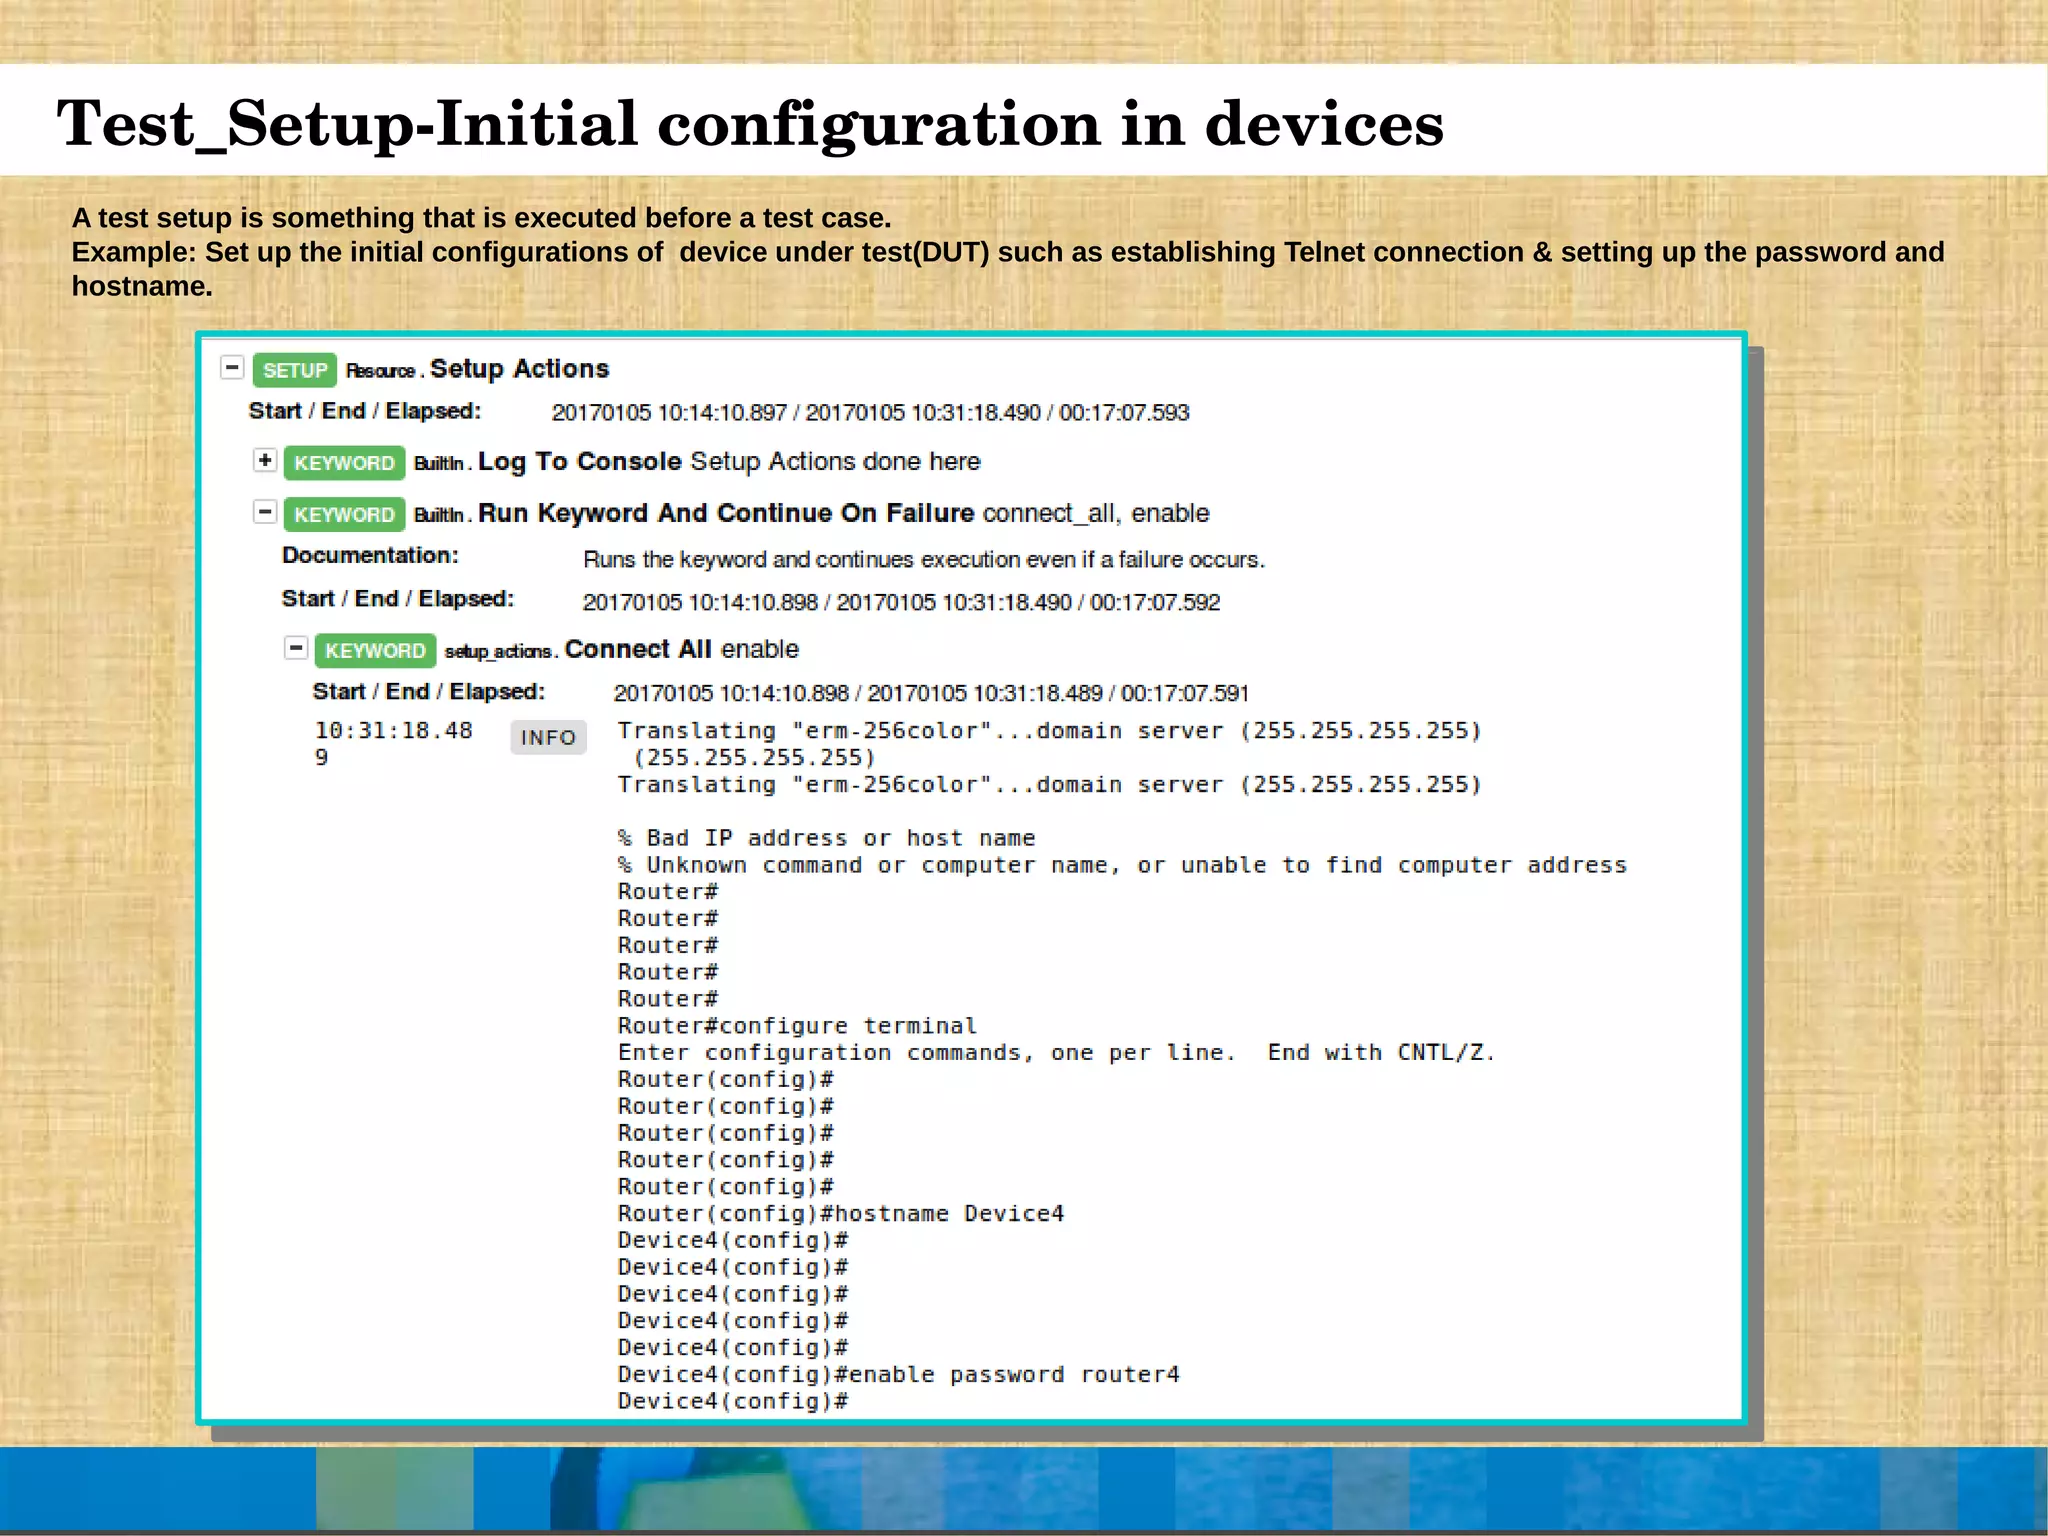The height and width of the screenshot is (1536, 2048).
Task: Select the Setup Actions title text
Action: click(x=519, y=369)
